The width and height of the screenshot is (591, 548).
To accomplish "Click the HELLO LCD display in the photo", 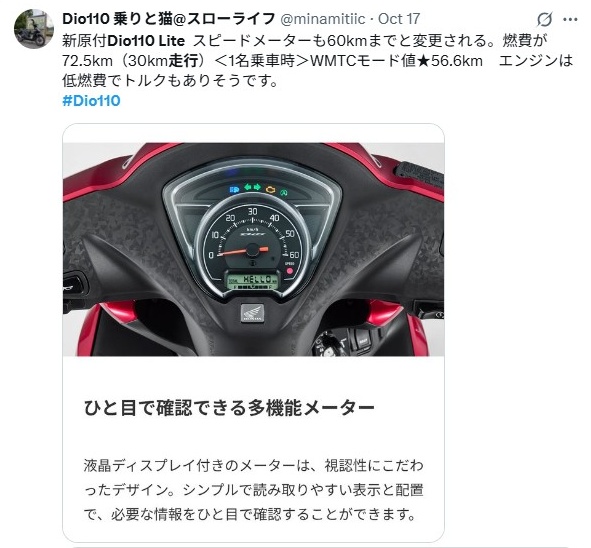I will pyautogui.click(x=252, y=280).
